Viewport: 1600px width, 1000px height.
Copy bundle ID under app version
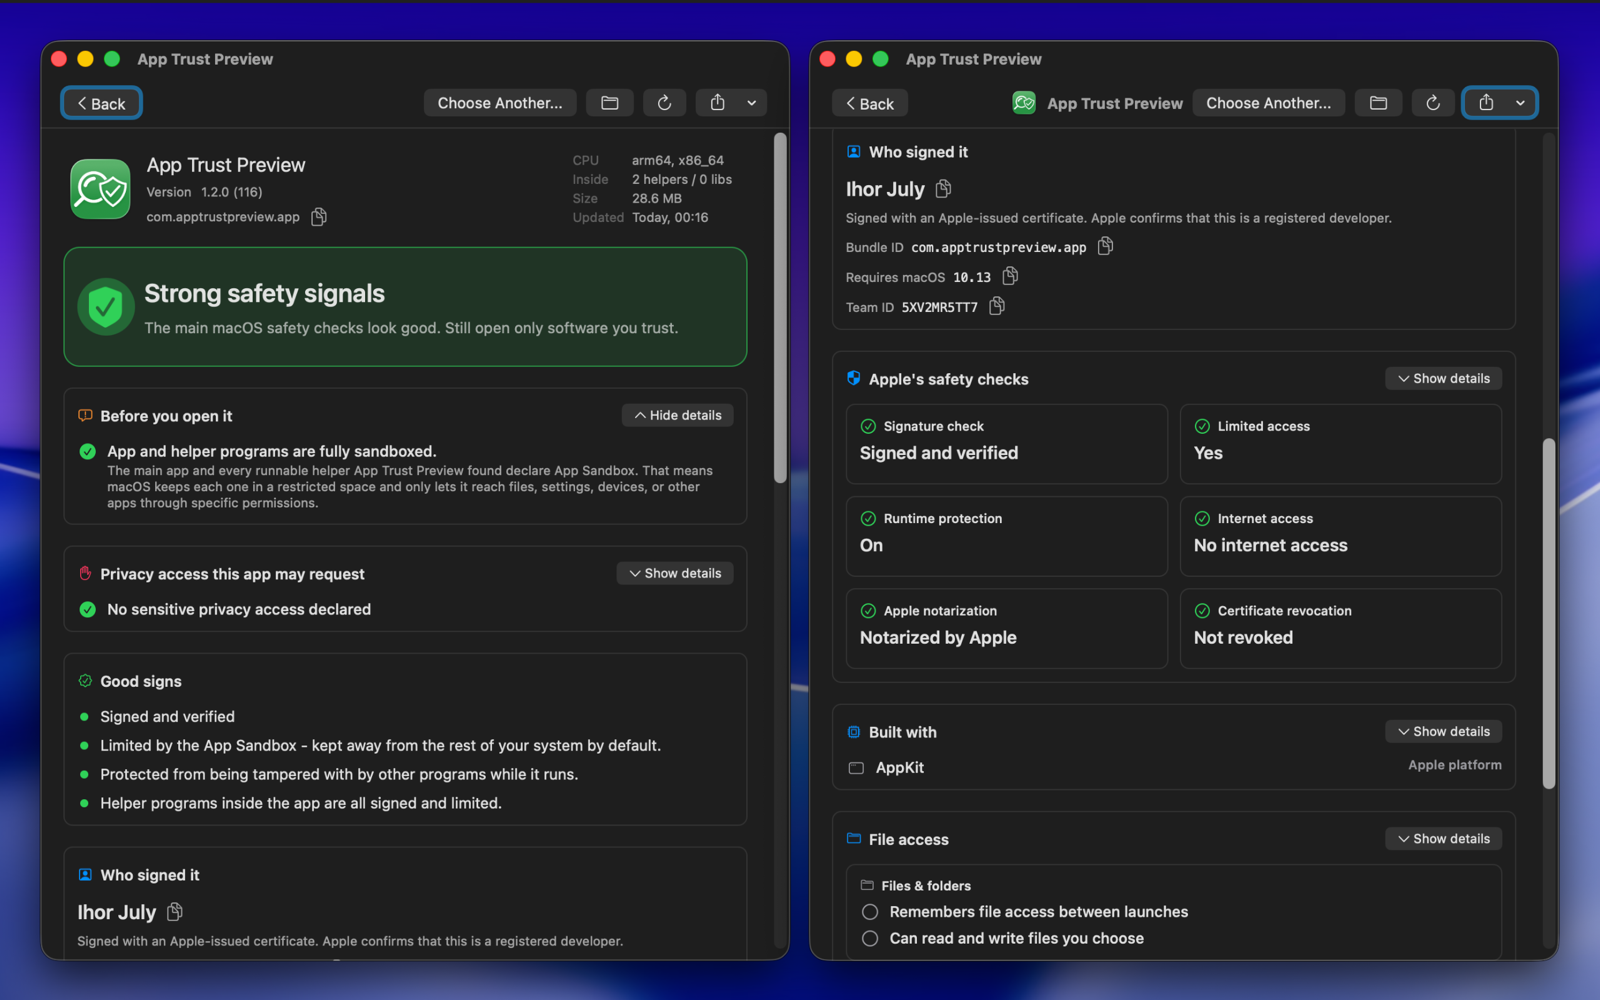coord(319,217)
